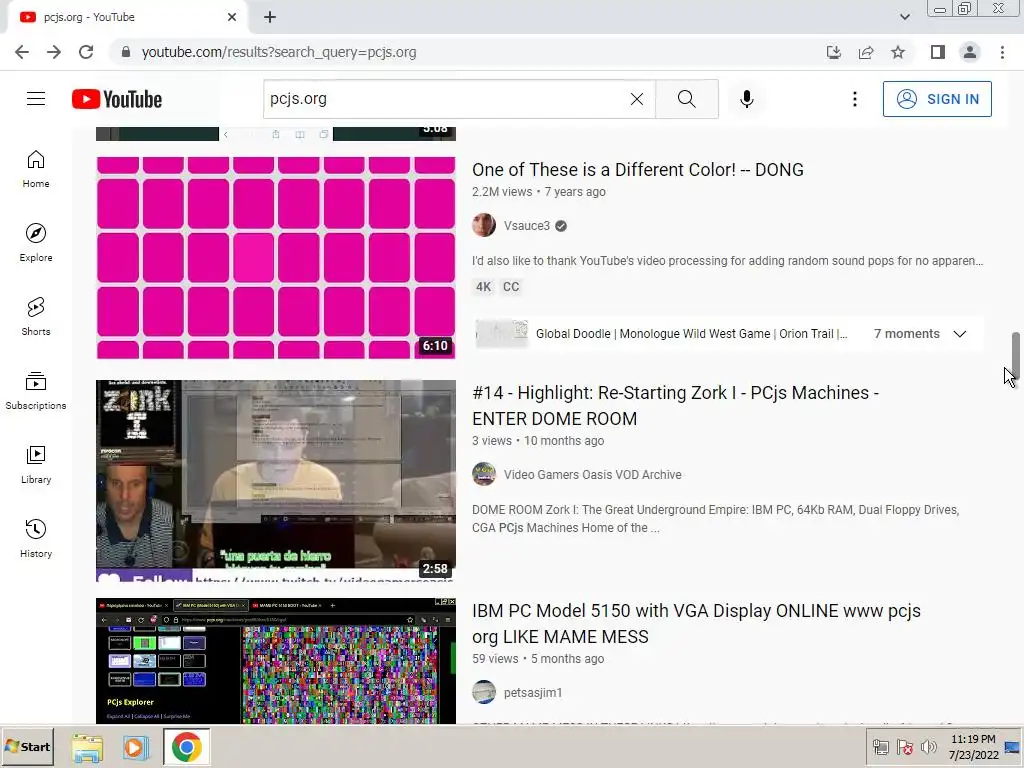Close the pcjs.org YouTube tab
1024x768 pixels.
[x=232, y=18]
